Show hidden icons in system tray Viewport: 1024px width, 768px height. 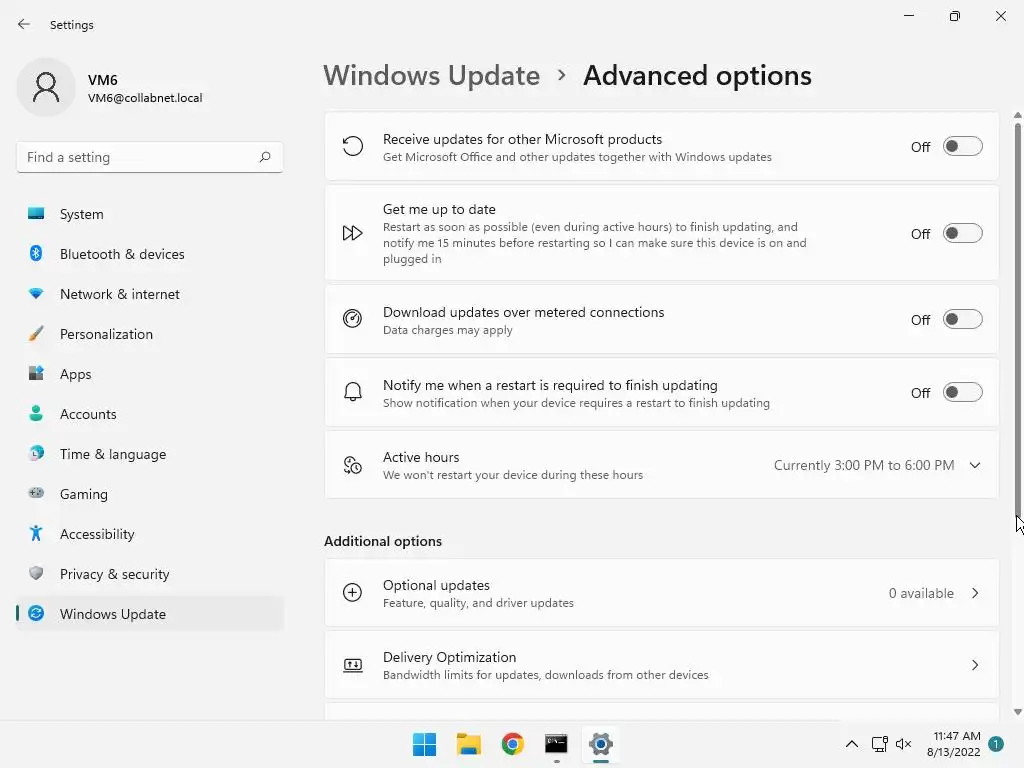[x=852, y=744]
